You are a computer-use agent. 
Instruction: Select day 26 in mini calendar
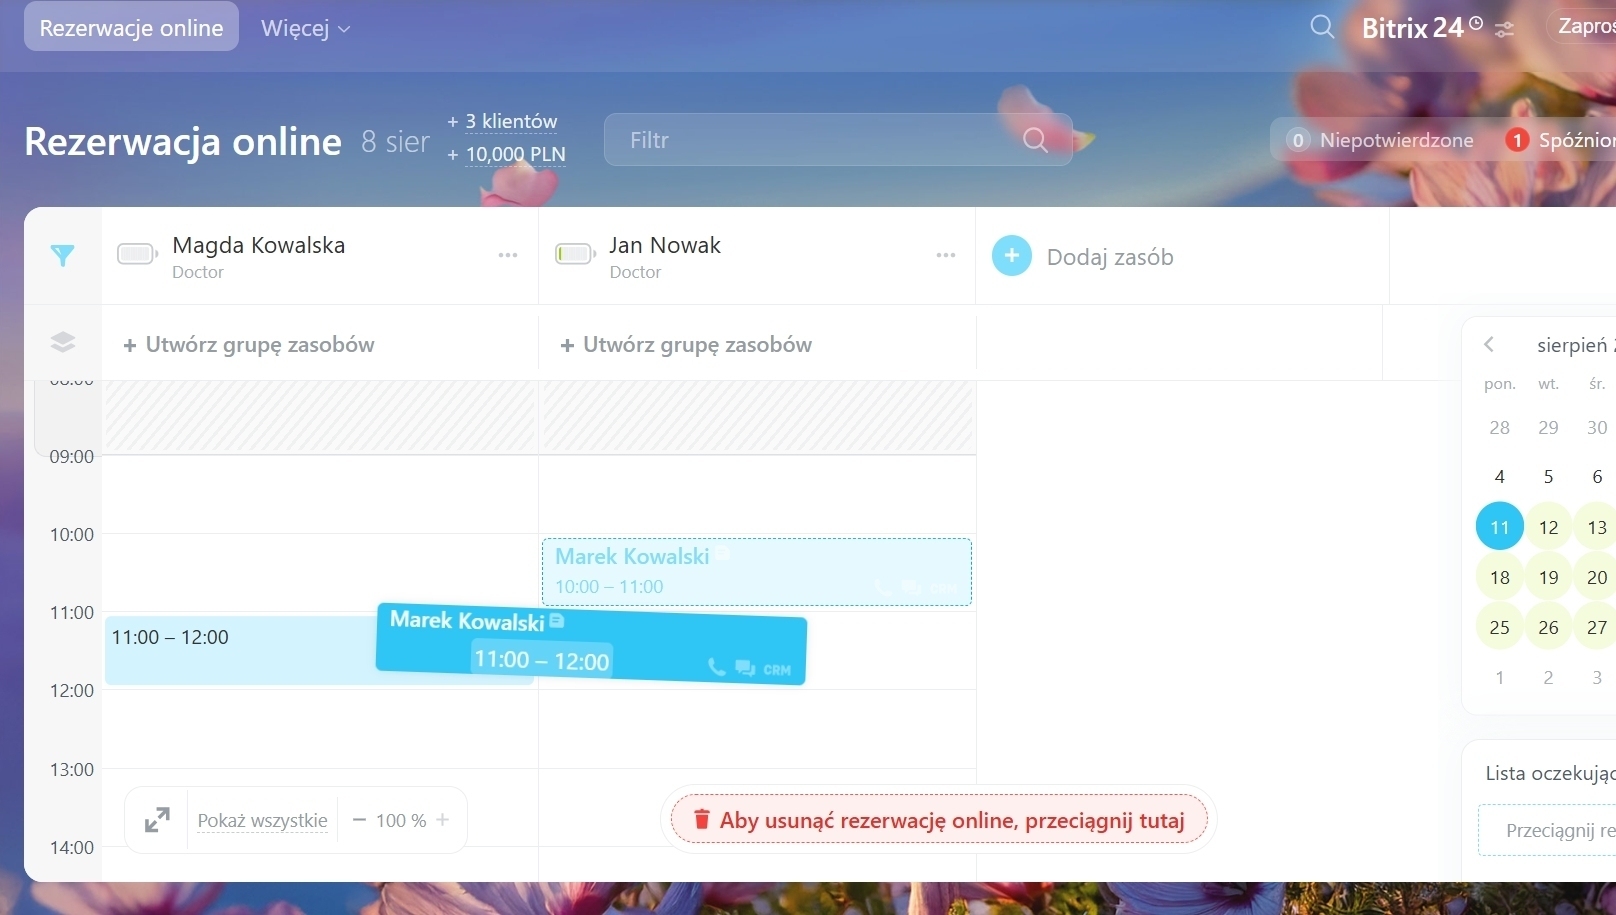click(x=1549, y=627)
